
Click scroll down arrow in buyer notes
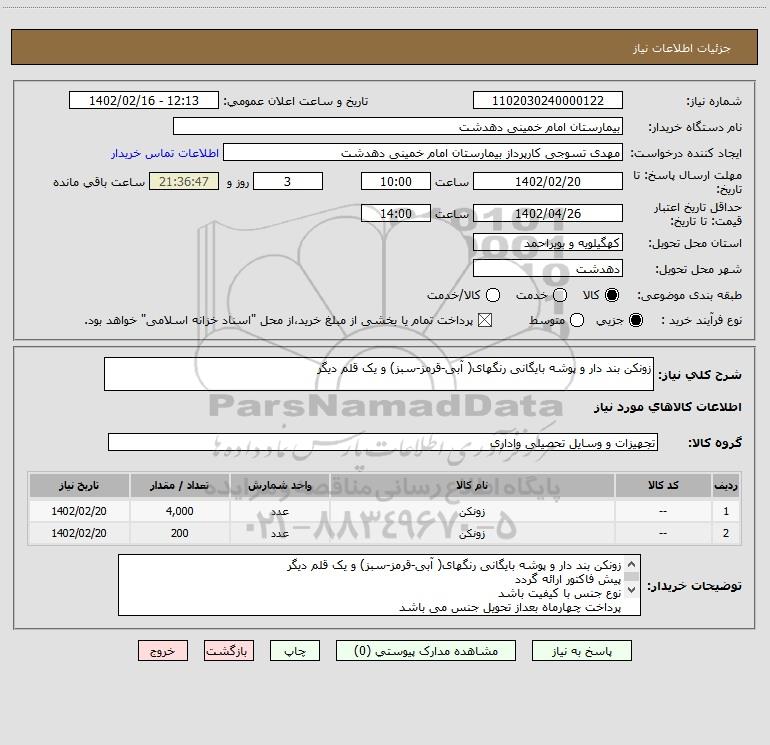click(632, 589)
